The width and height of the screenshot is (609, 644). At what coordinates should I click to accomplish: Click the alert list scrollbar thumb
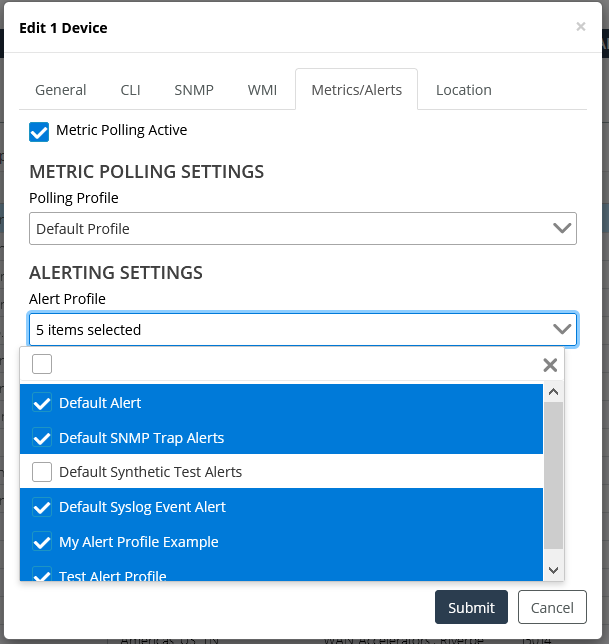pos(553,475)
